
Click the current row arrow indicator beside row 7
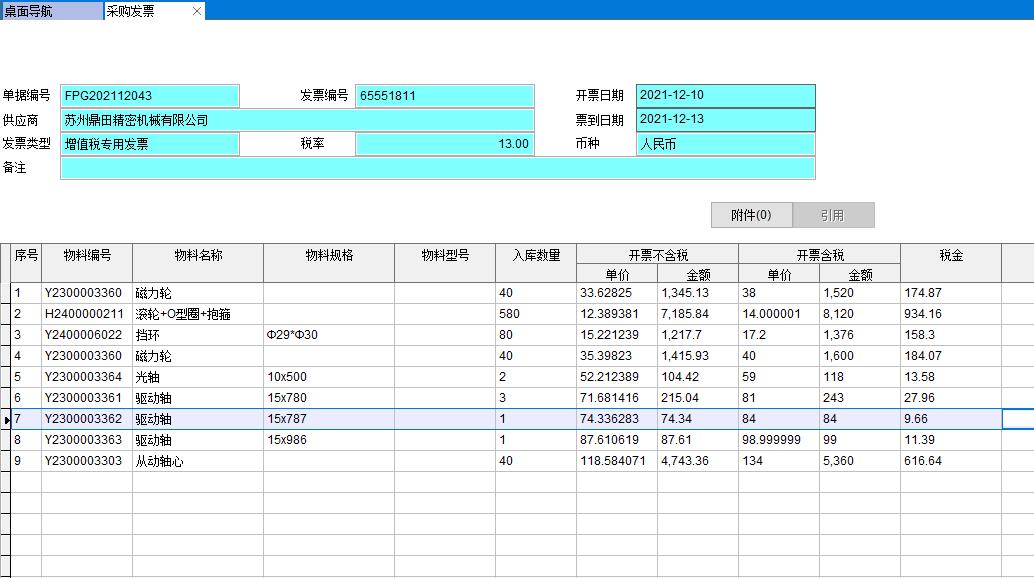6,420
